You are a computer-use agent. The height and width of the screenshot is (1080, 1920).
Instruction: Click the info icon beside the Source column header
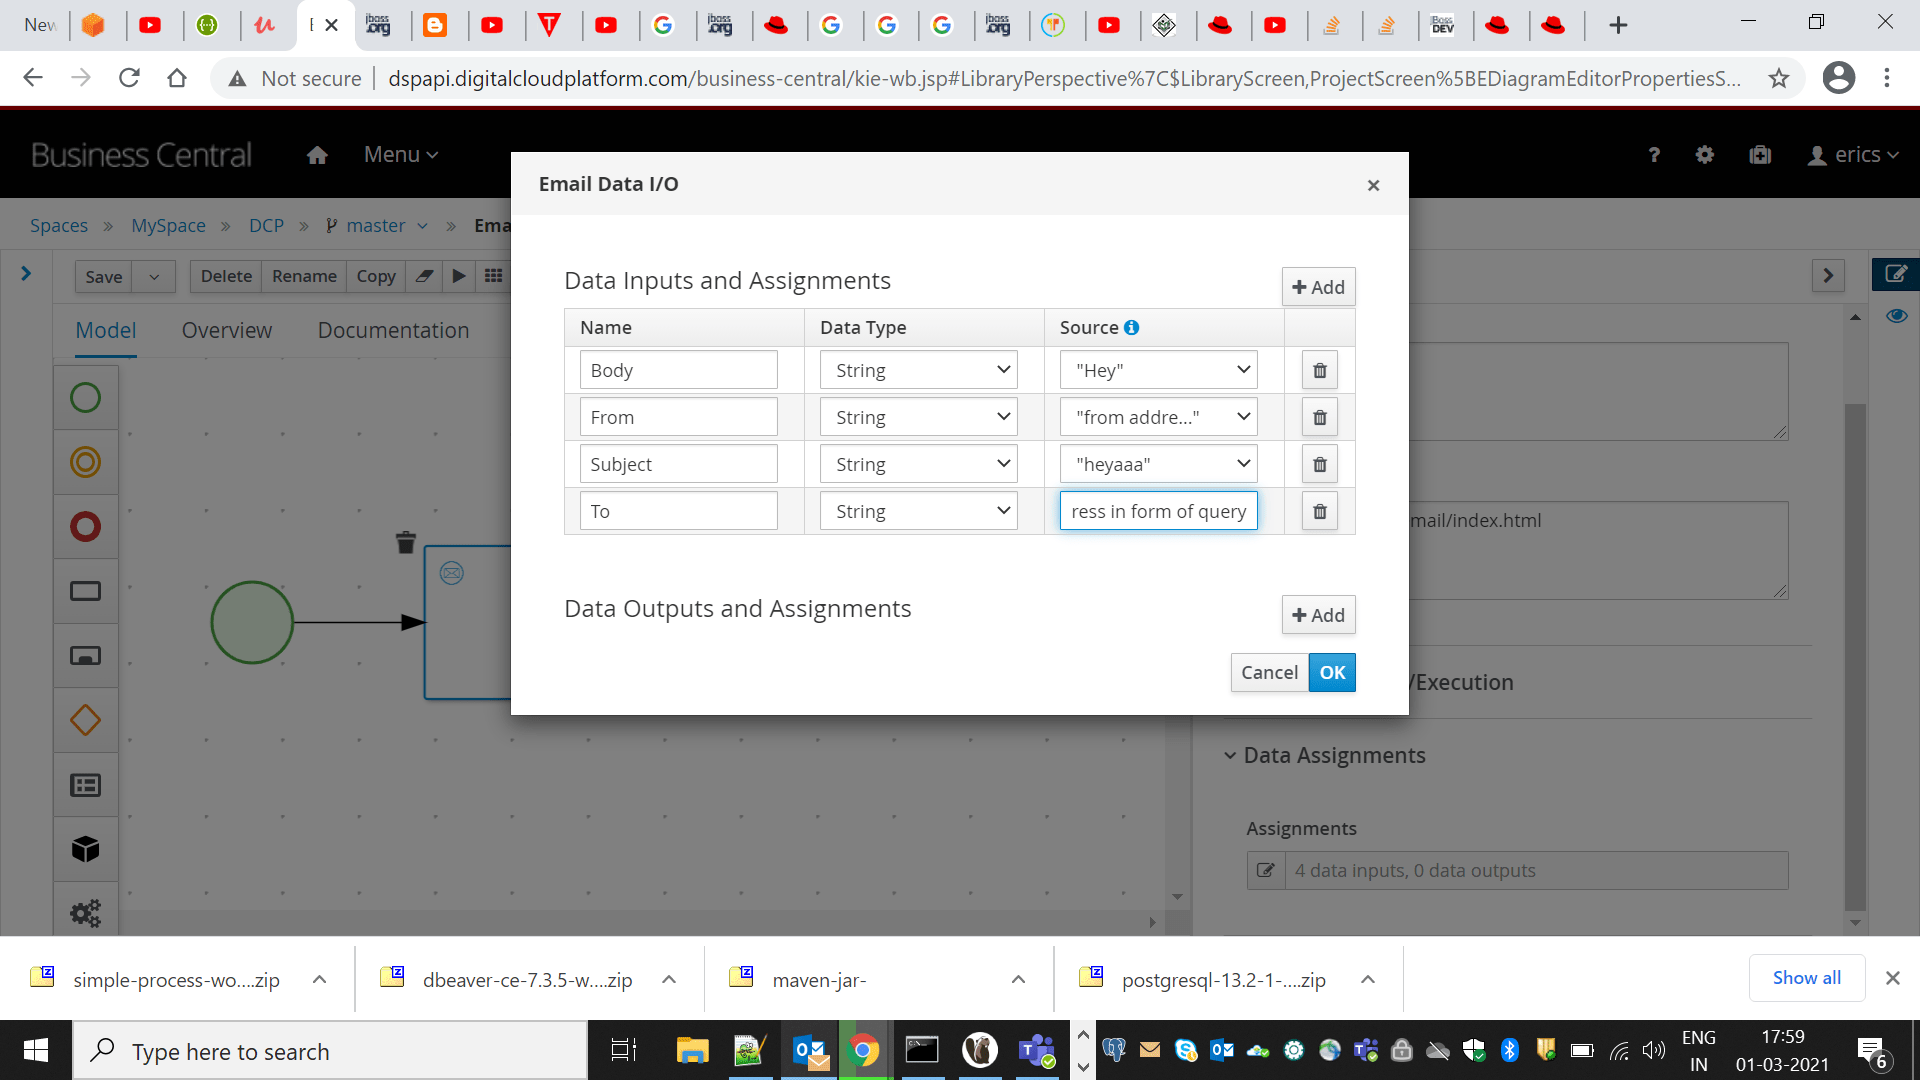(1132, 327)
